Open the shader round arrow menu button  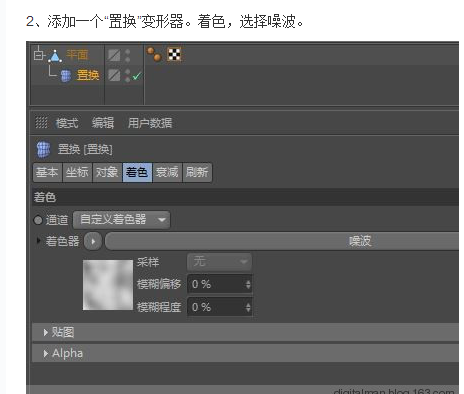[x=93, y=241]
